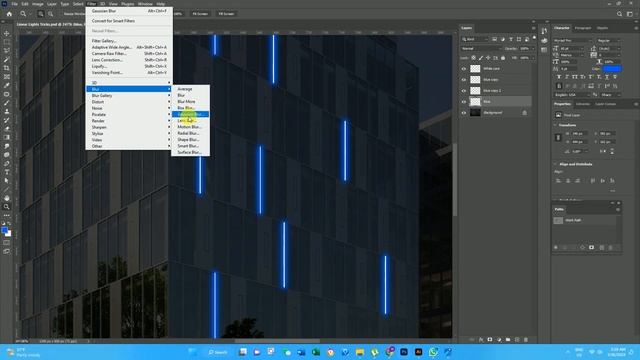Click the Fill Screen button
The width and height of the screenshot is (640, 360).
(226, 14)
